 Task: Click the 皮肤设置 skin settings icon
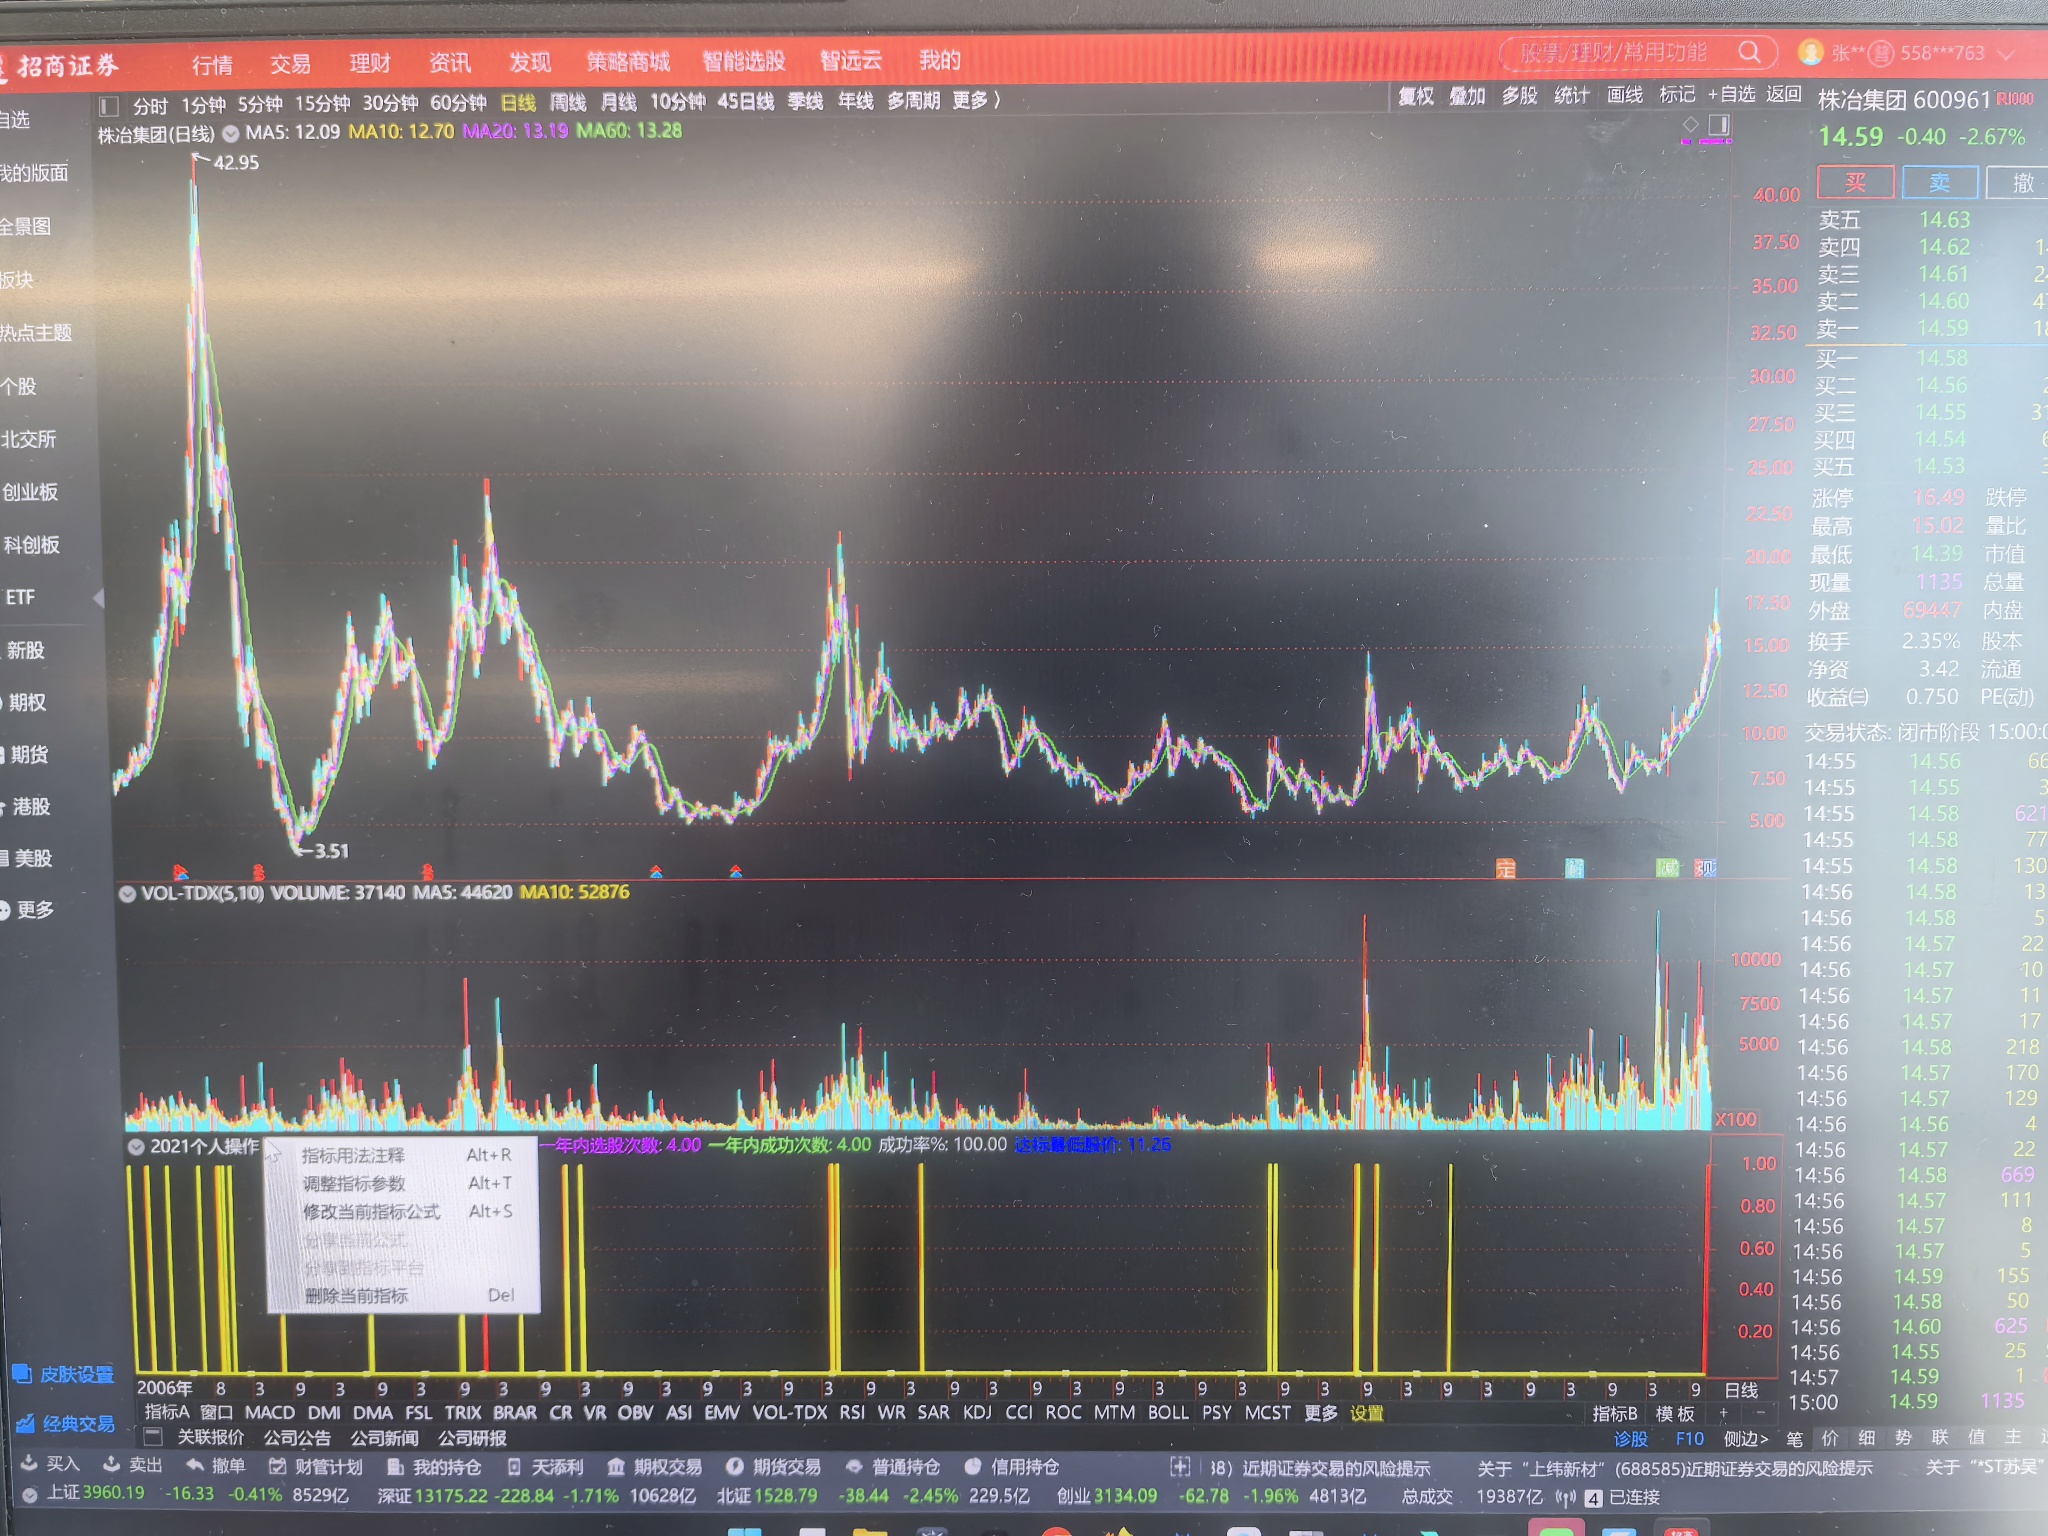click(x=22, y=1374)
